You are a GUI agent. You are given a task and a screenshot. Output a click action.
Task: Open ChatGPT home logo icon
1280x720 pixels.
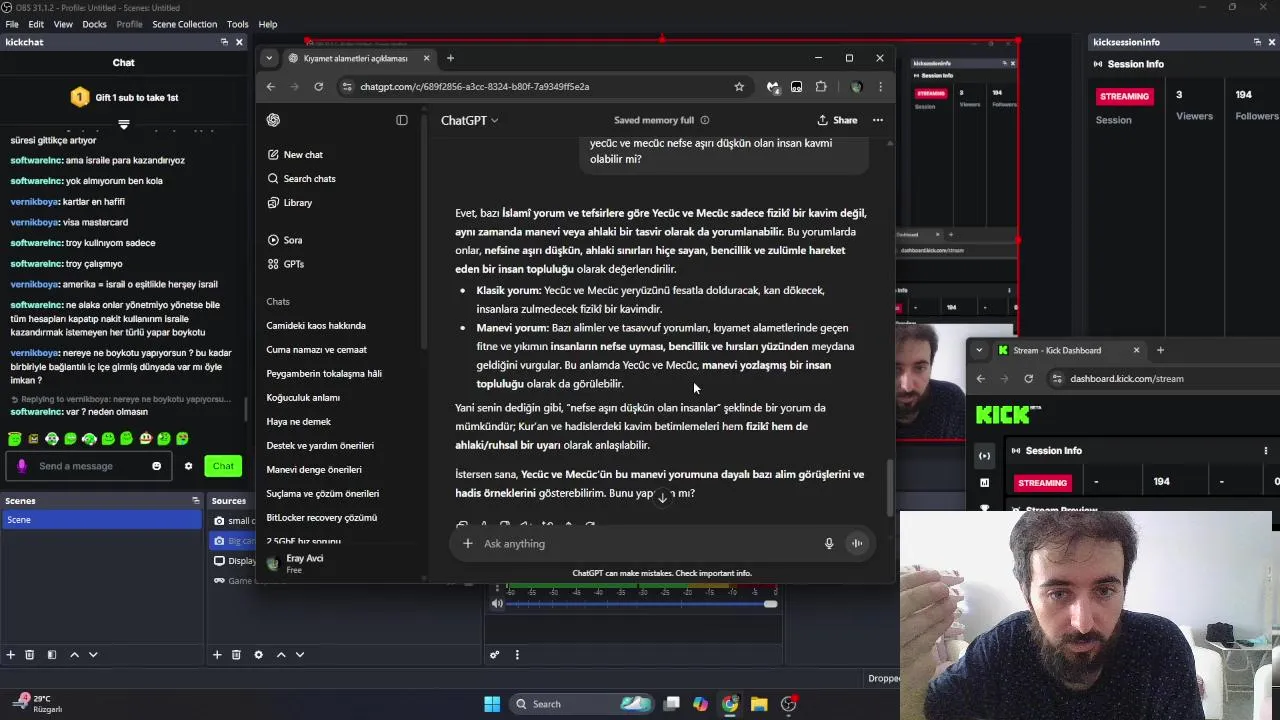(x=273, y=120)
